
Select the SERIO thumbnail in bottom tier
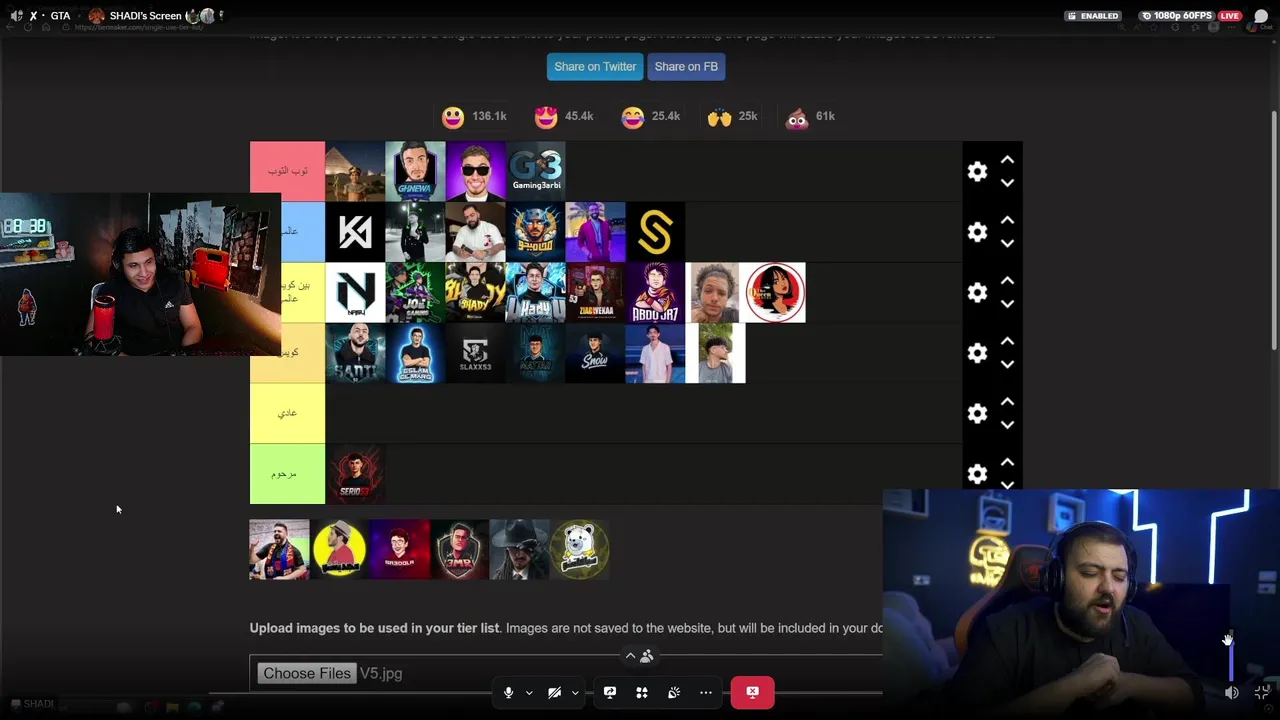click(355, 474)
